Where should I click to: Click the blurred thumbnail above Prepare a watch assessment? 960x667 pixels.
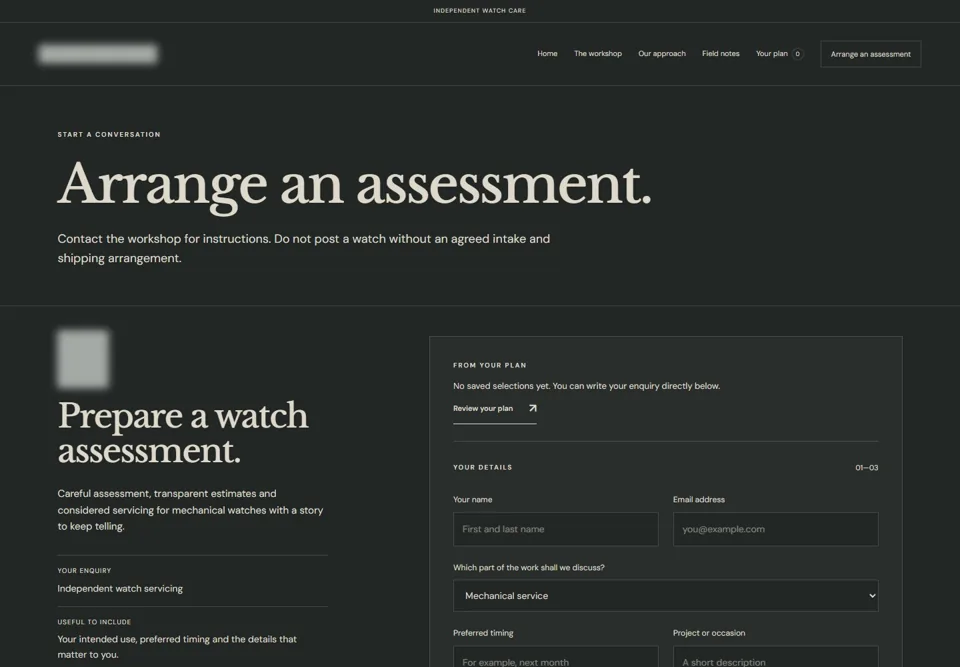83,359
